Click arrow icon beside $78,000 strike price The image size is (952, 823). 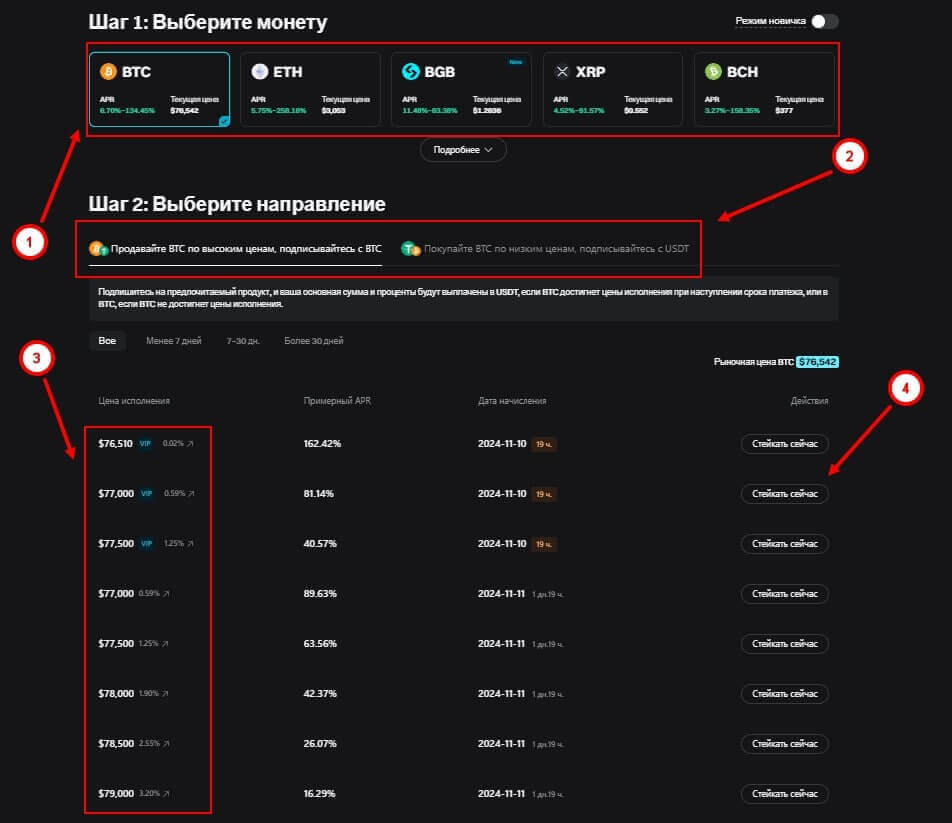point(166,694)
